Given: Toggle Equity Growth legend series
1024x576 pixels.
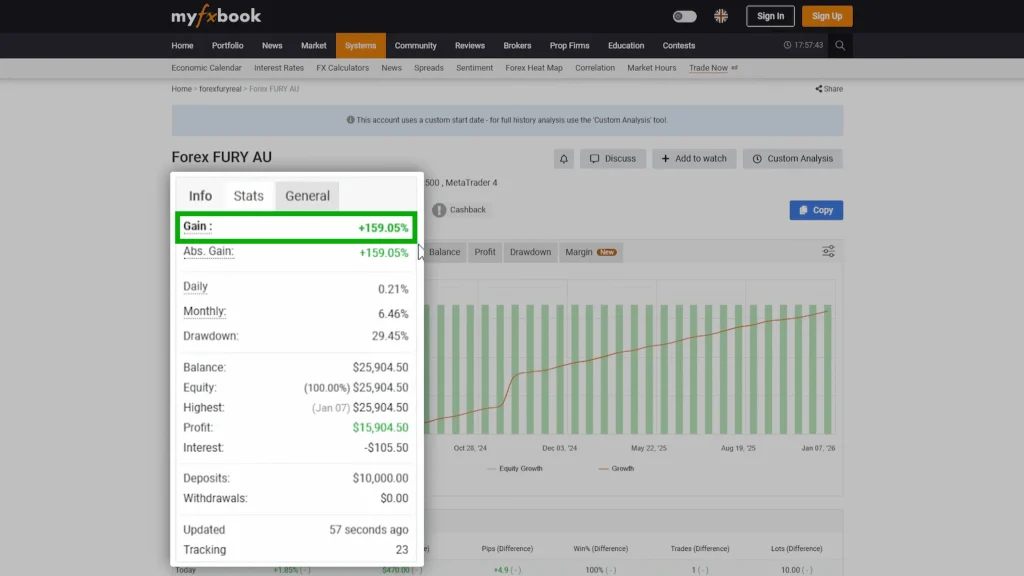Looking at the screenshot, I should (x=515, y=468).
